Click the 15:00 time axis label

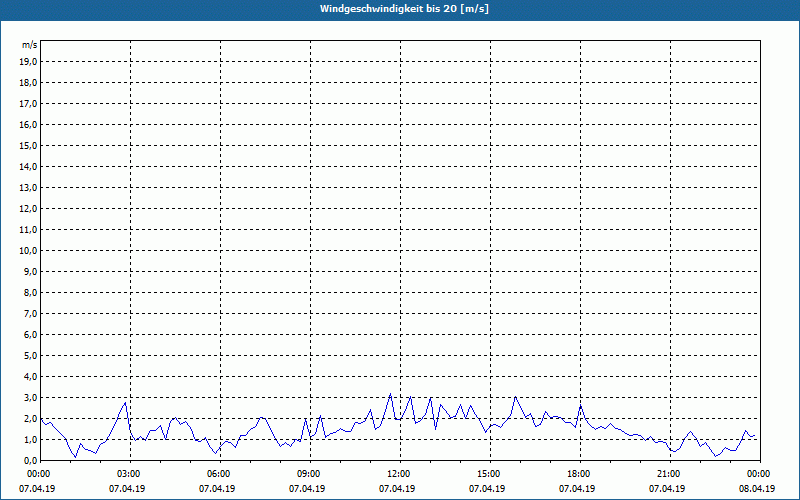pyautogui.click(x=490, y=474)
